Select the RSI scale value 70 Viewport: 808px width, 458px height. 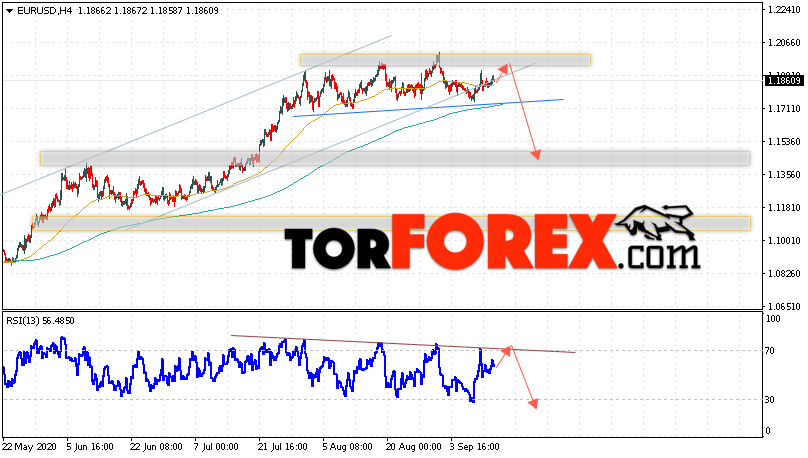[770, 351]
